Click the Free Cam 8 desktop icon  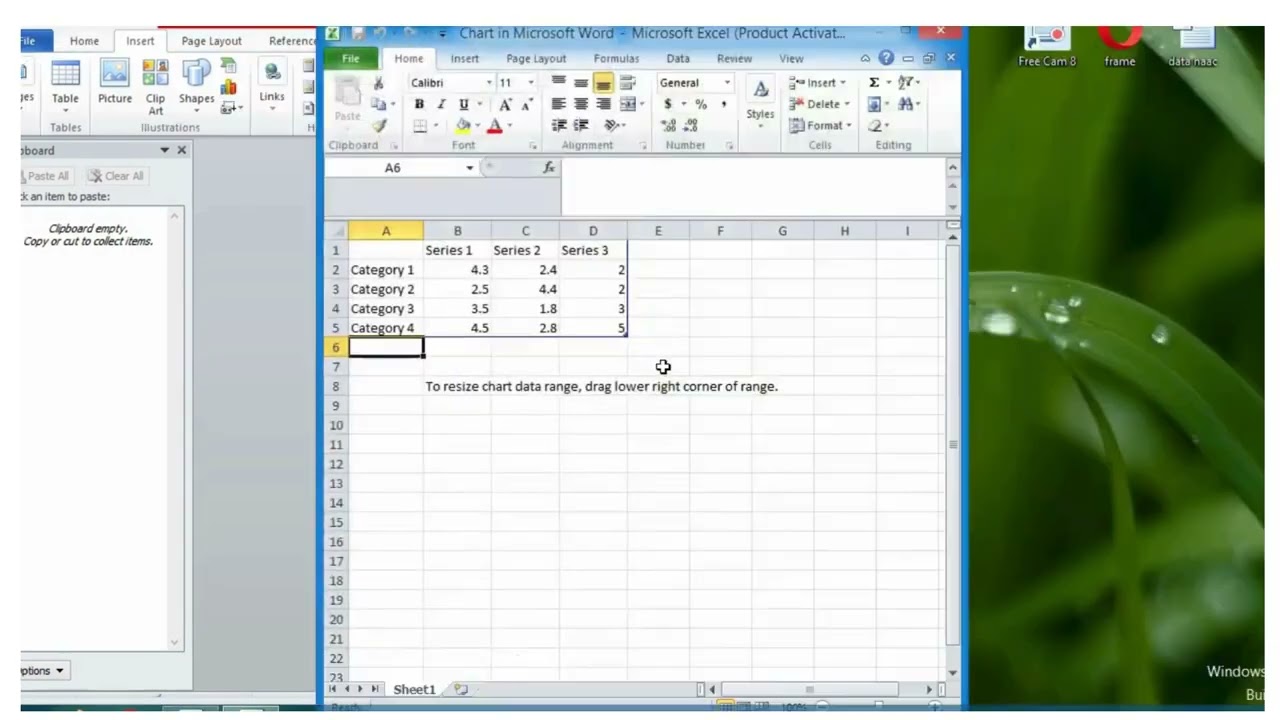(x=1046, y=48)
